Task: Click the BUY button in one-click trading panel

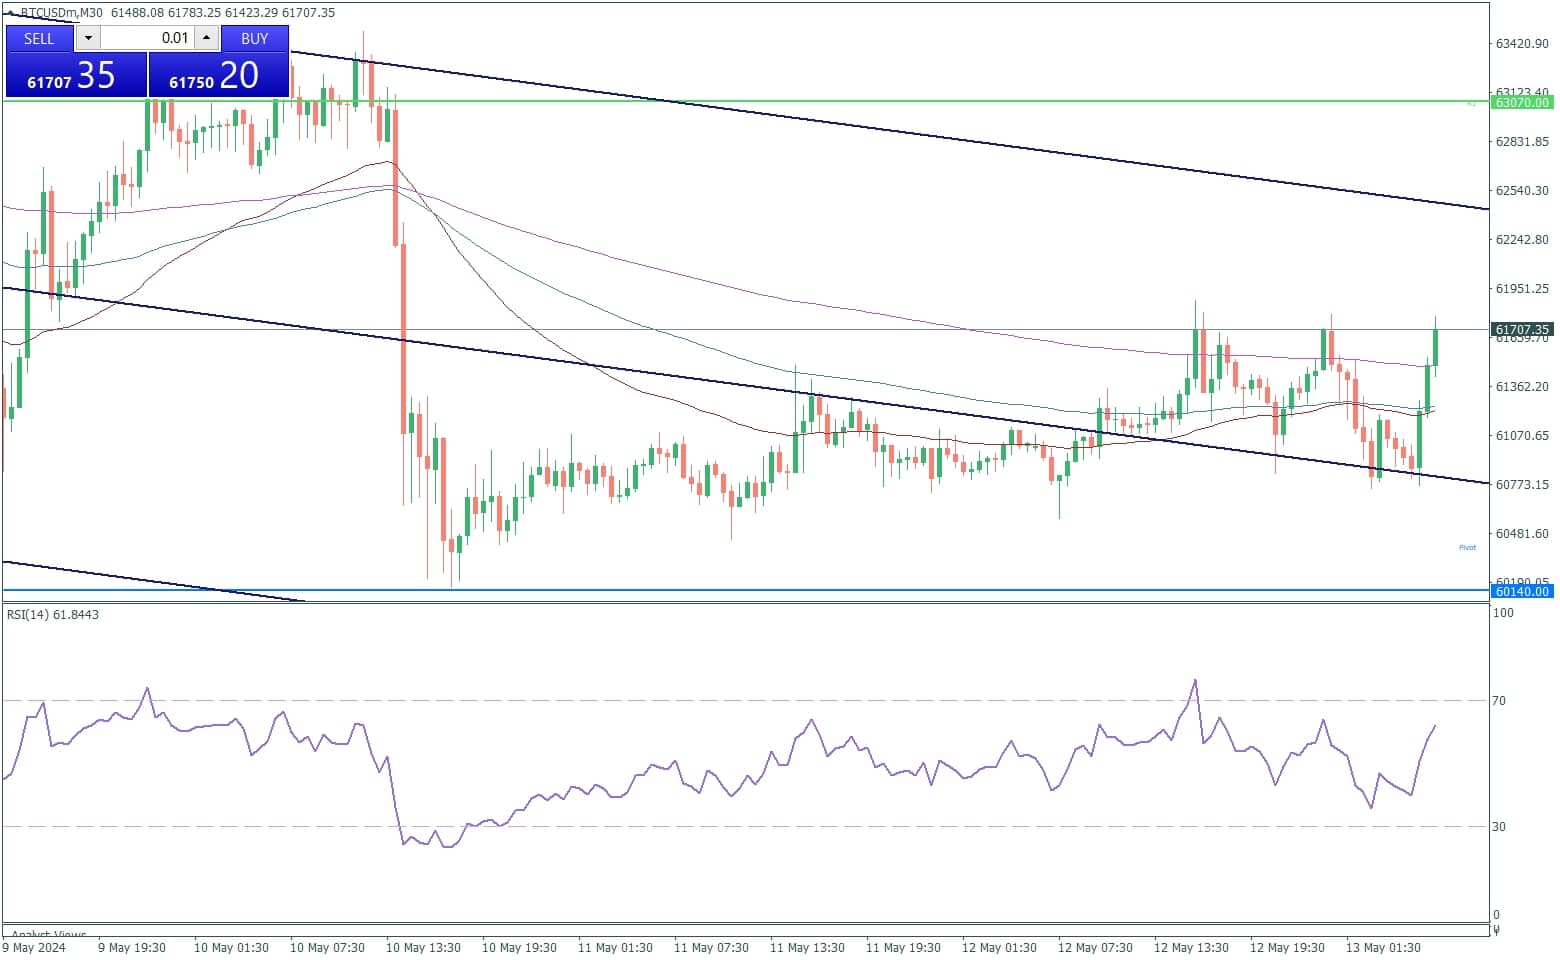Action: click(255, 38)
